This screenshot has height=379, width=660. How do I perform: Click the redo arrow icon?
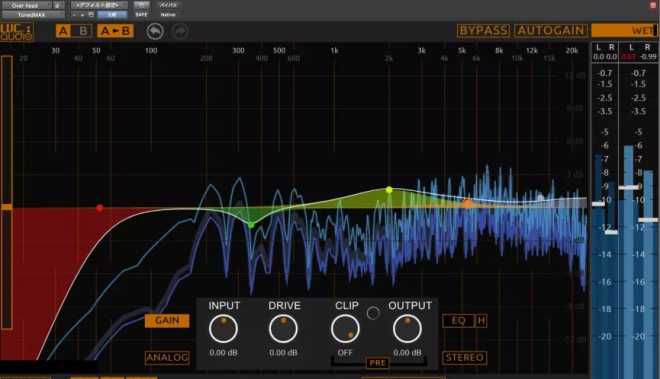[x=180, y=31]
